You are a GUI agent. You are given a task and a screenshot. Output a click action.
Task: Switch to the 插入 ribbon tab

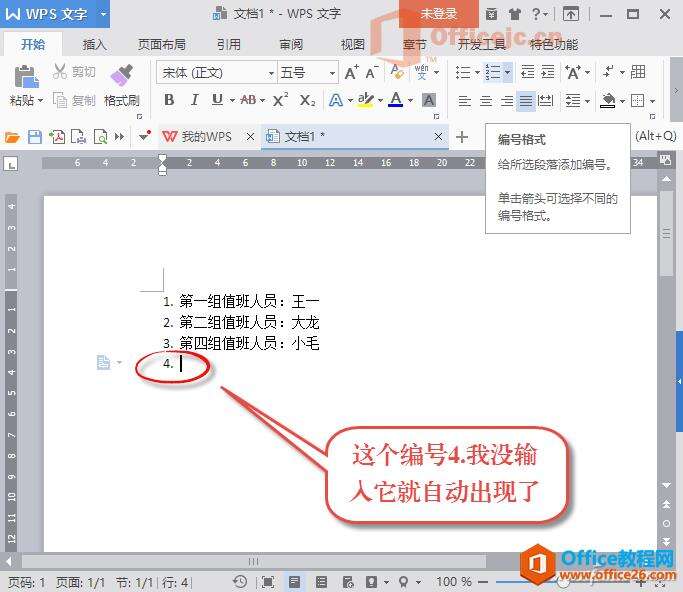pyautogui.click(x=95, y=44)
